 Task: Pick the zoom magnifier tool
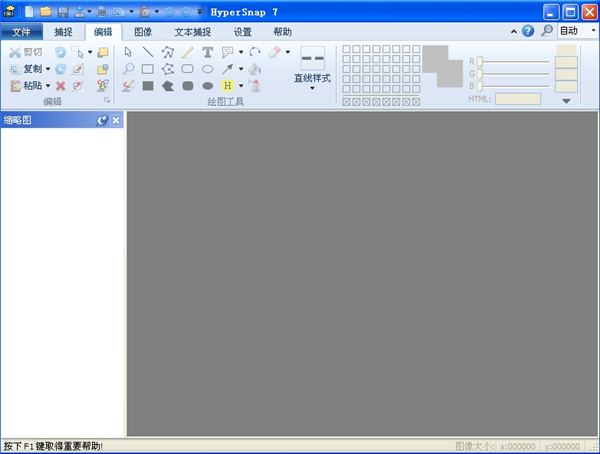point(128,69)
